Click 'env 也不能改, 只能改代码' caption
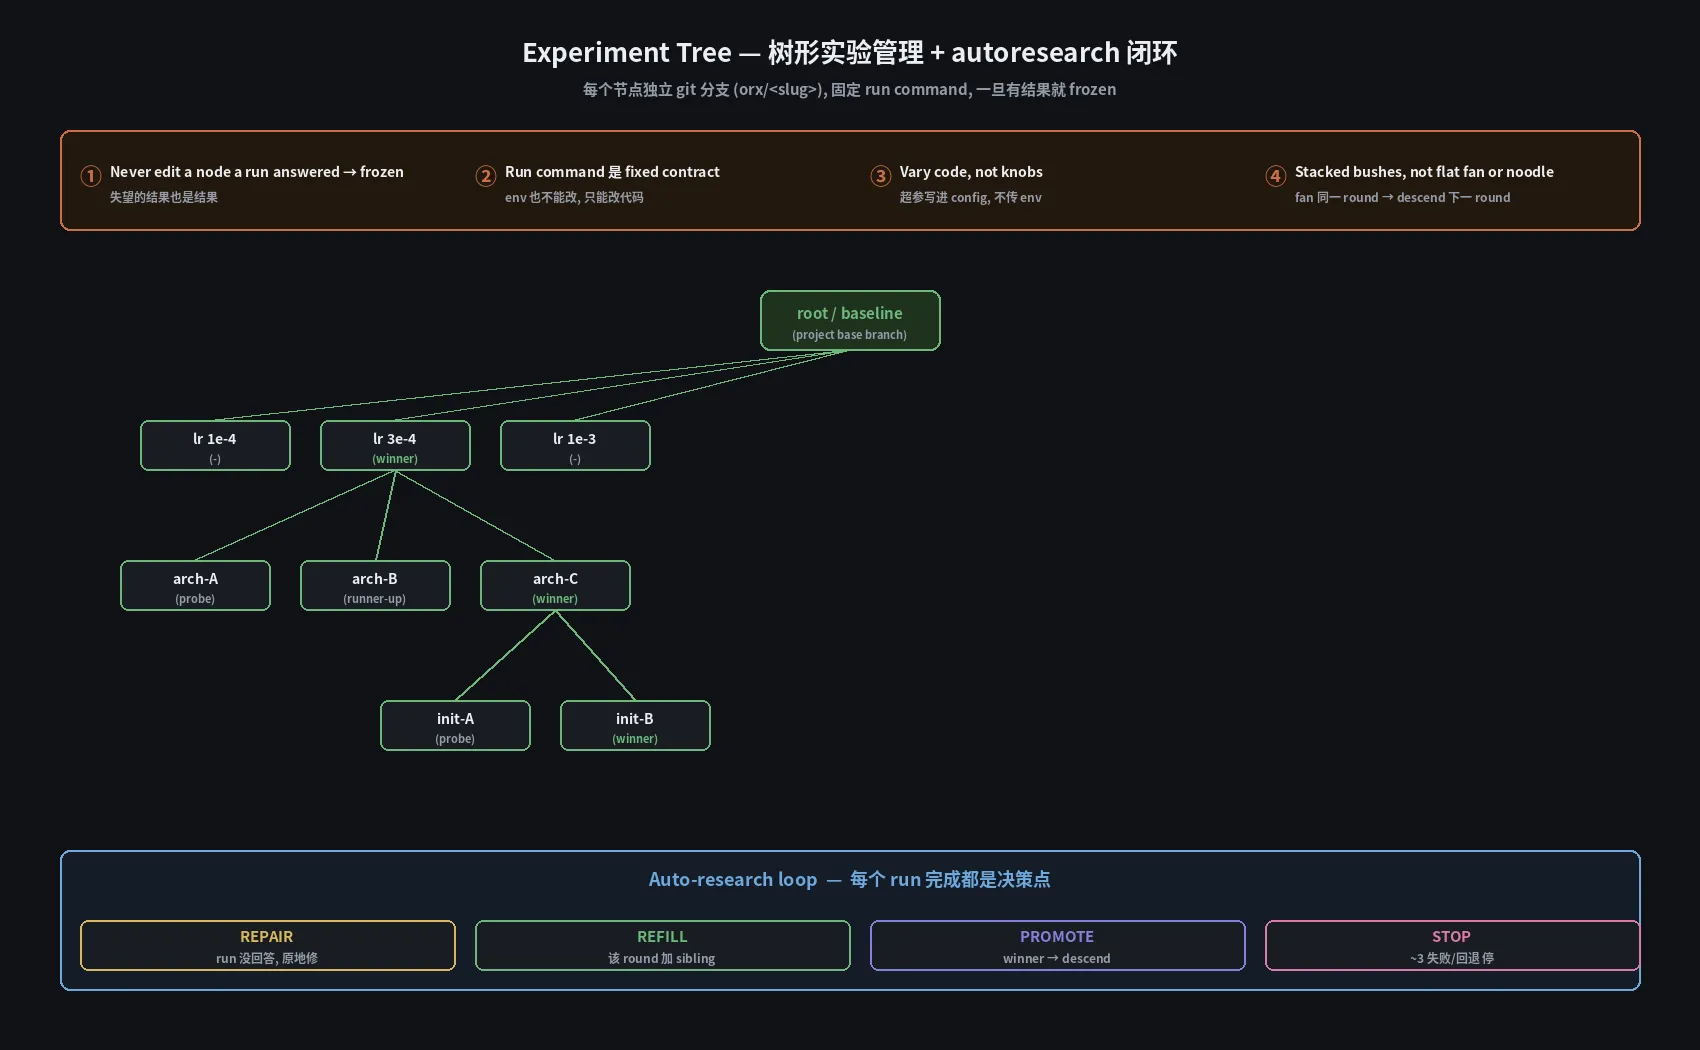This screenshot has width=1700, height=1050. pos(574,198)
